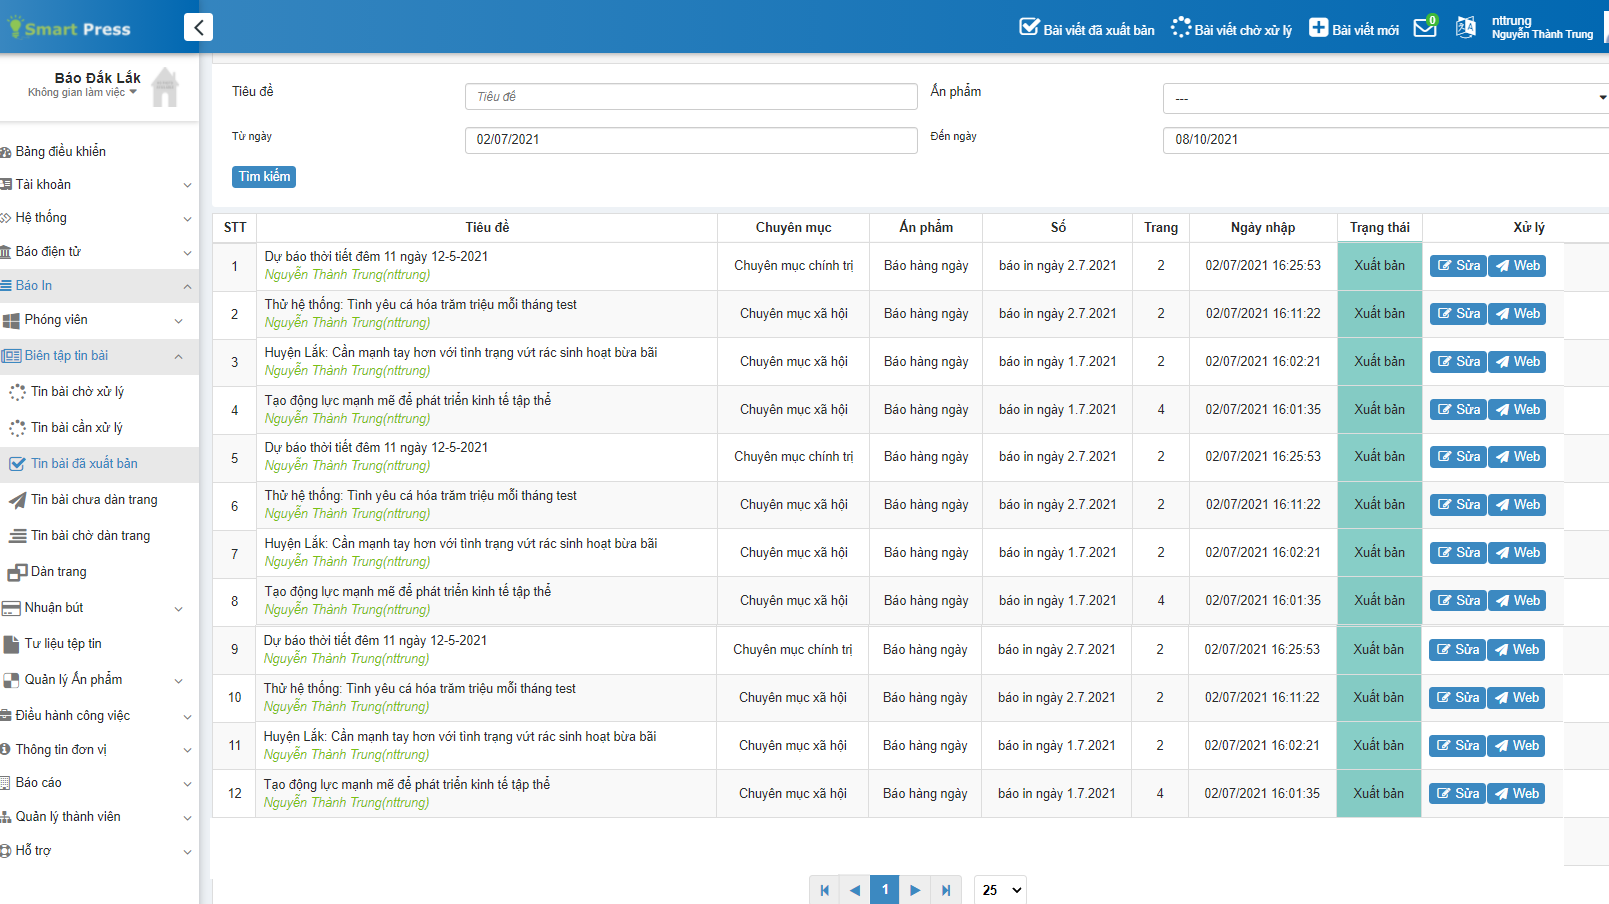Expand Điều hành công việc menu
The image size is (1609, 904).
tap(97, 716)
